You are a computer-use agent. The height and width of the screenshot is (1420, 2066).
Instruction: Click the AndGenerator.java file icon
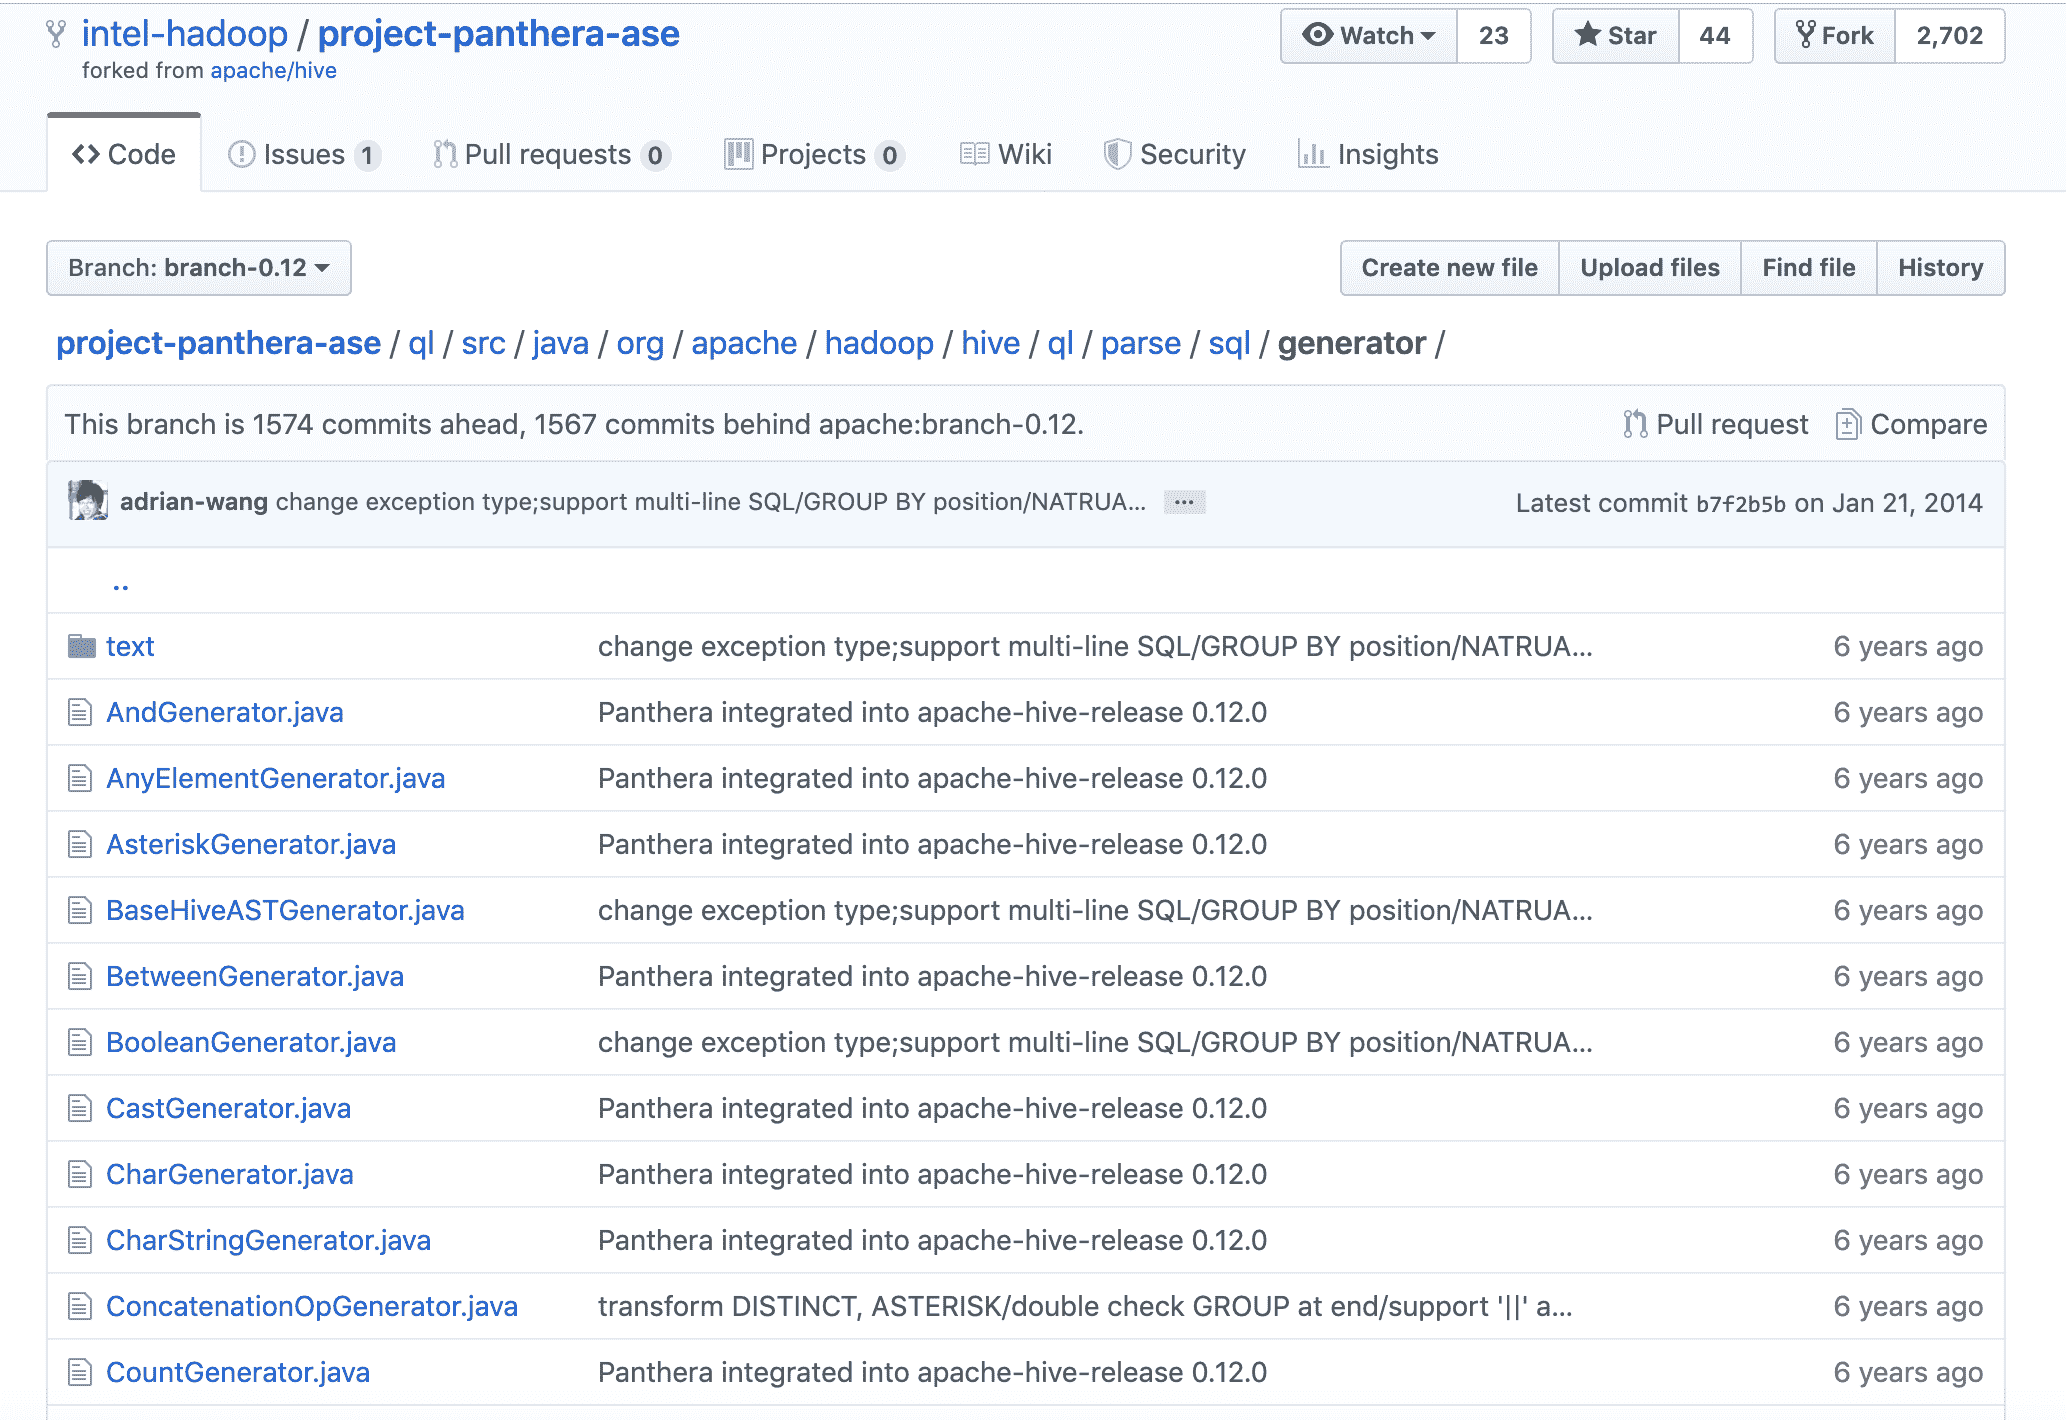80,712
